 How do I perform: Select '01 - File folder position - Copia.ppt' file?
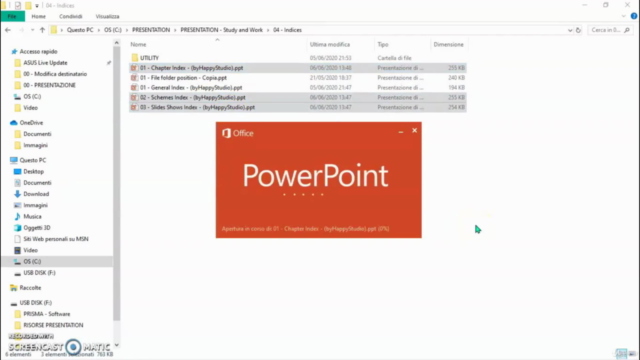[x=298, y=78]
